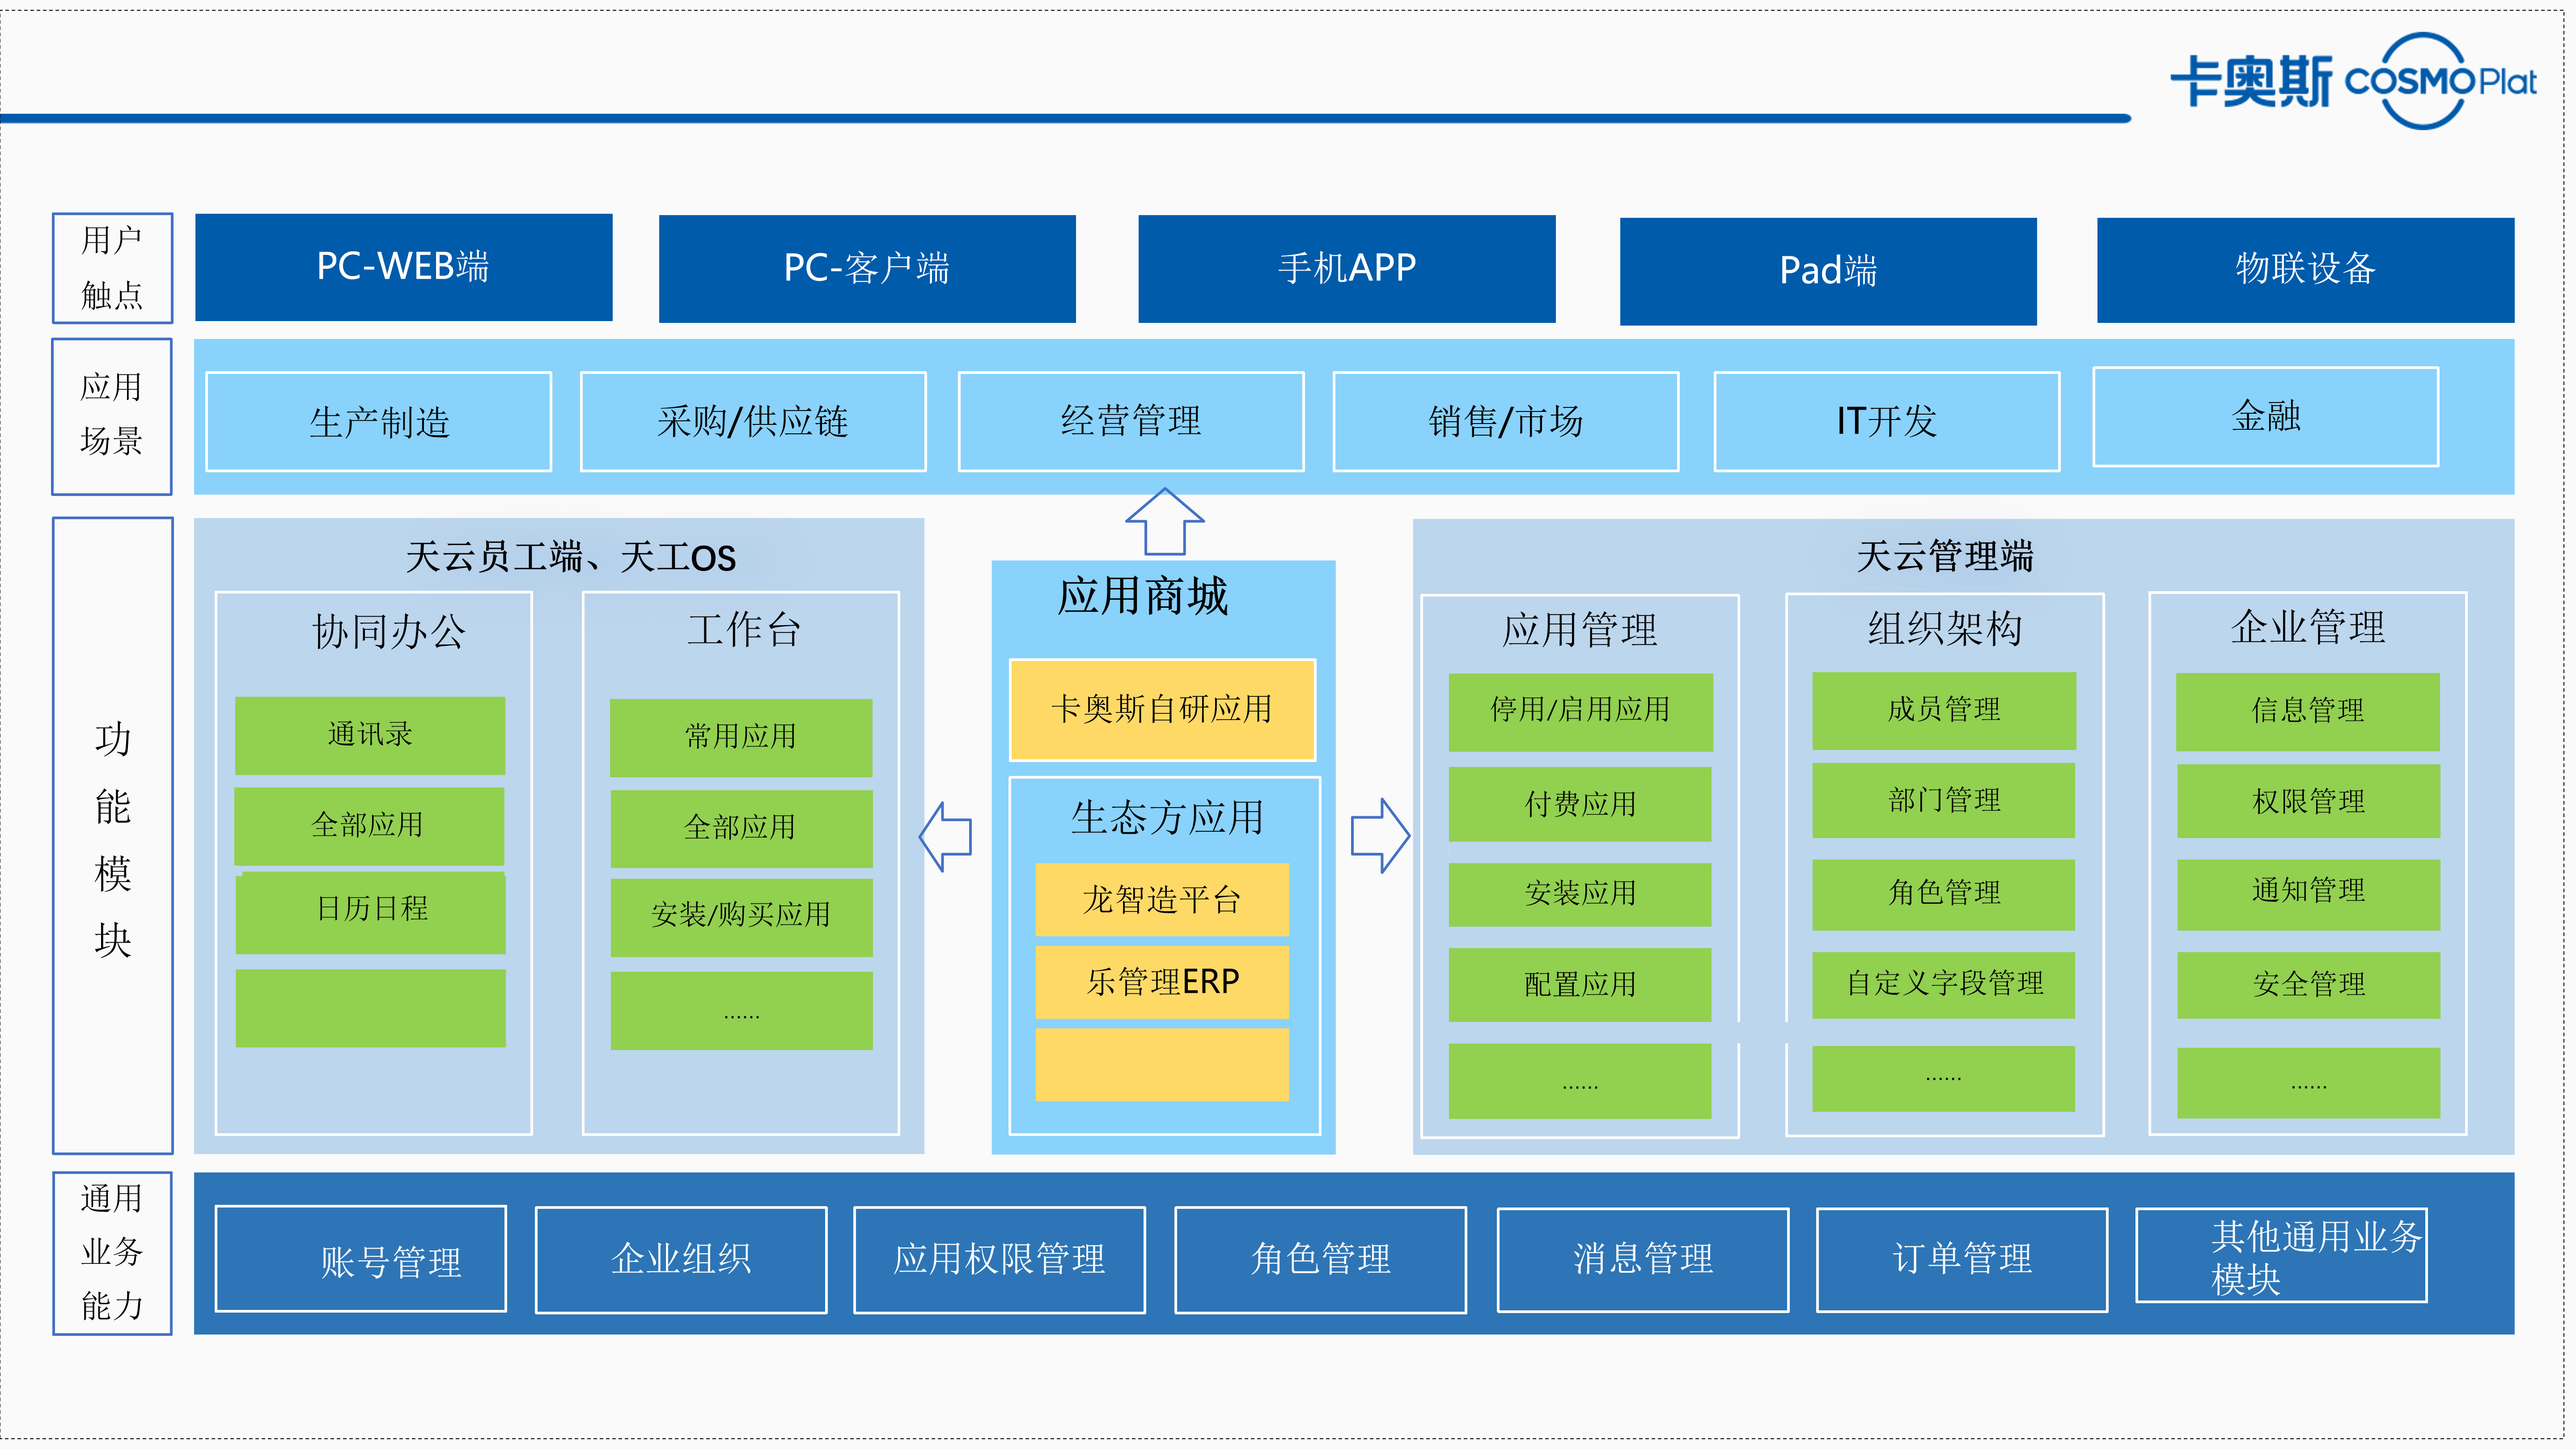Viewport: 2576px width, 1449px height.
Task: Click the 企业管理 heading
Action: coord(2308,627)
